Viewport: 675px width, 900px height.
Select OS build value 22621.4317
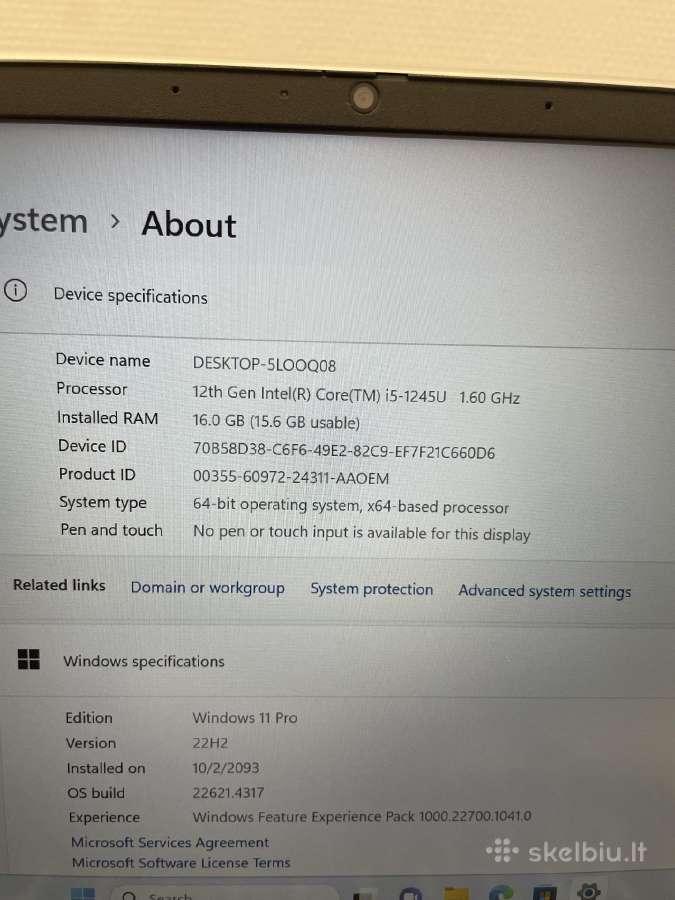(x=228, y=793)
